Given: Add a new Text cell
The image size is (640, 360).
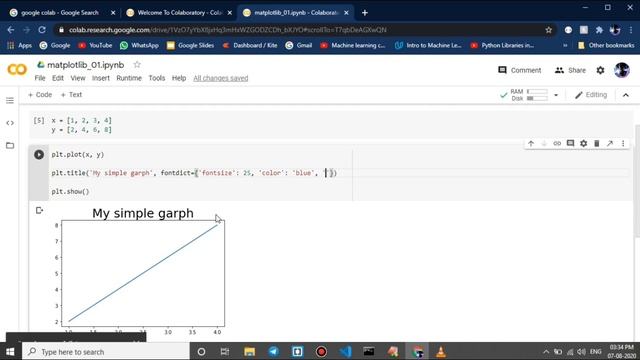Looking at the screenshot, I should [x=71, y=95].
